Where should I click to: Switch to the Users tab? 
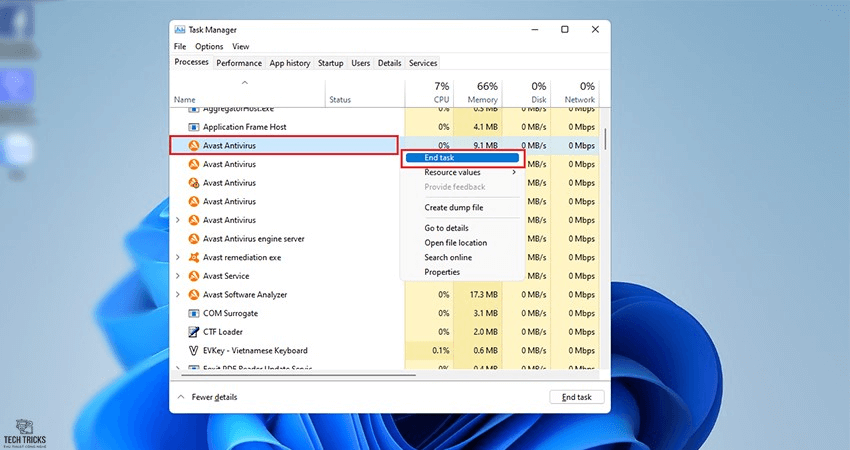pyautogui.click(x=360, y=63)
